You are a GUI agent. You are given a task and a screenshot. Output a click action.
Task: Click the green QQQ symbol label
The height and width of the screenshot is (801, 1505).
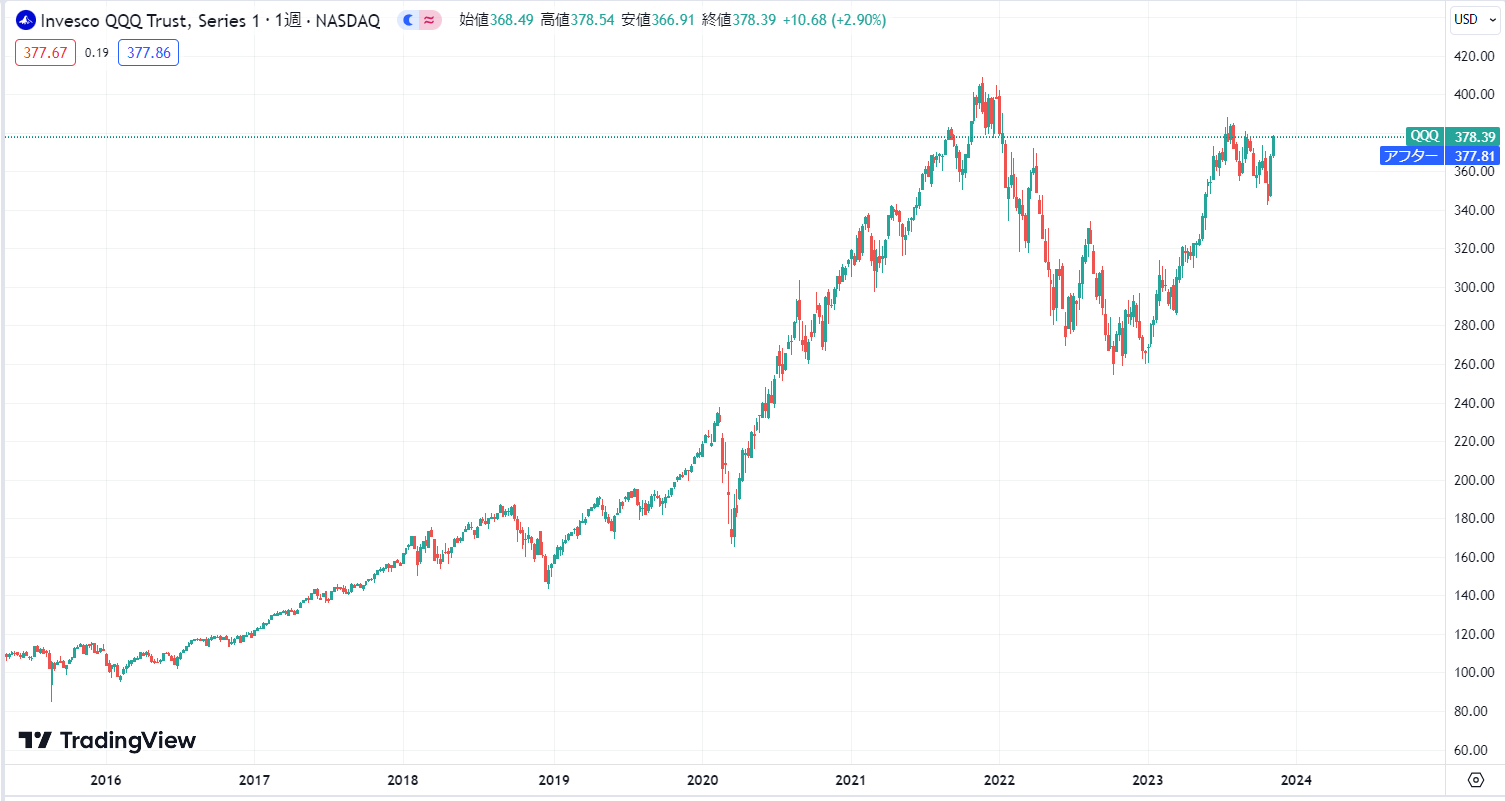pos(1425,136)
